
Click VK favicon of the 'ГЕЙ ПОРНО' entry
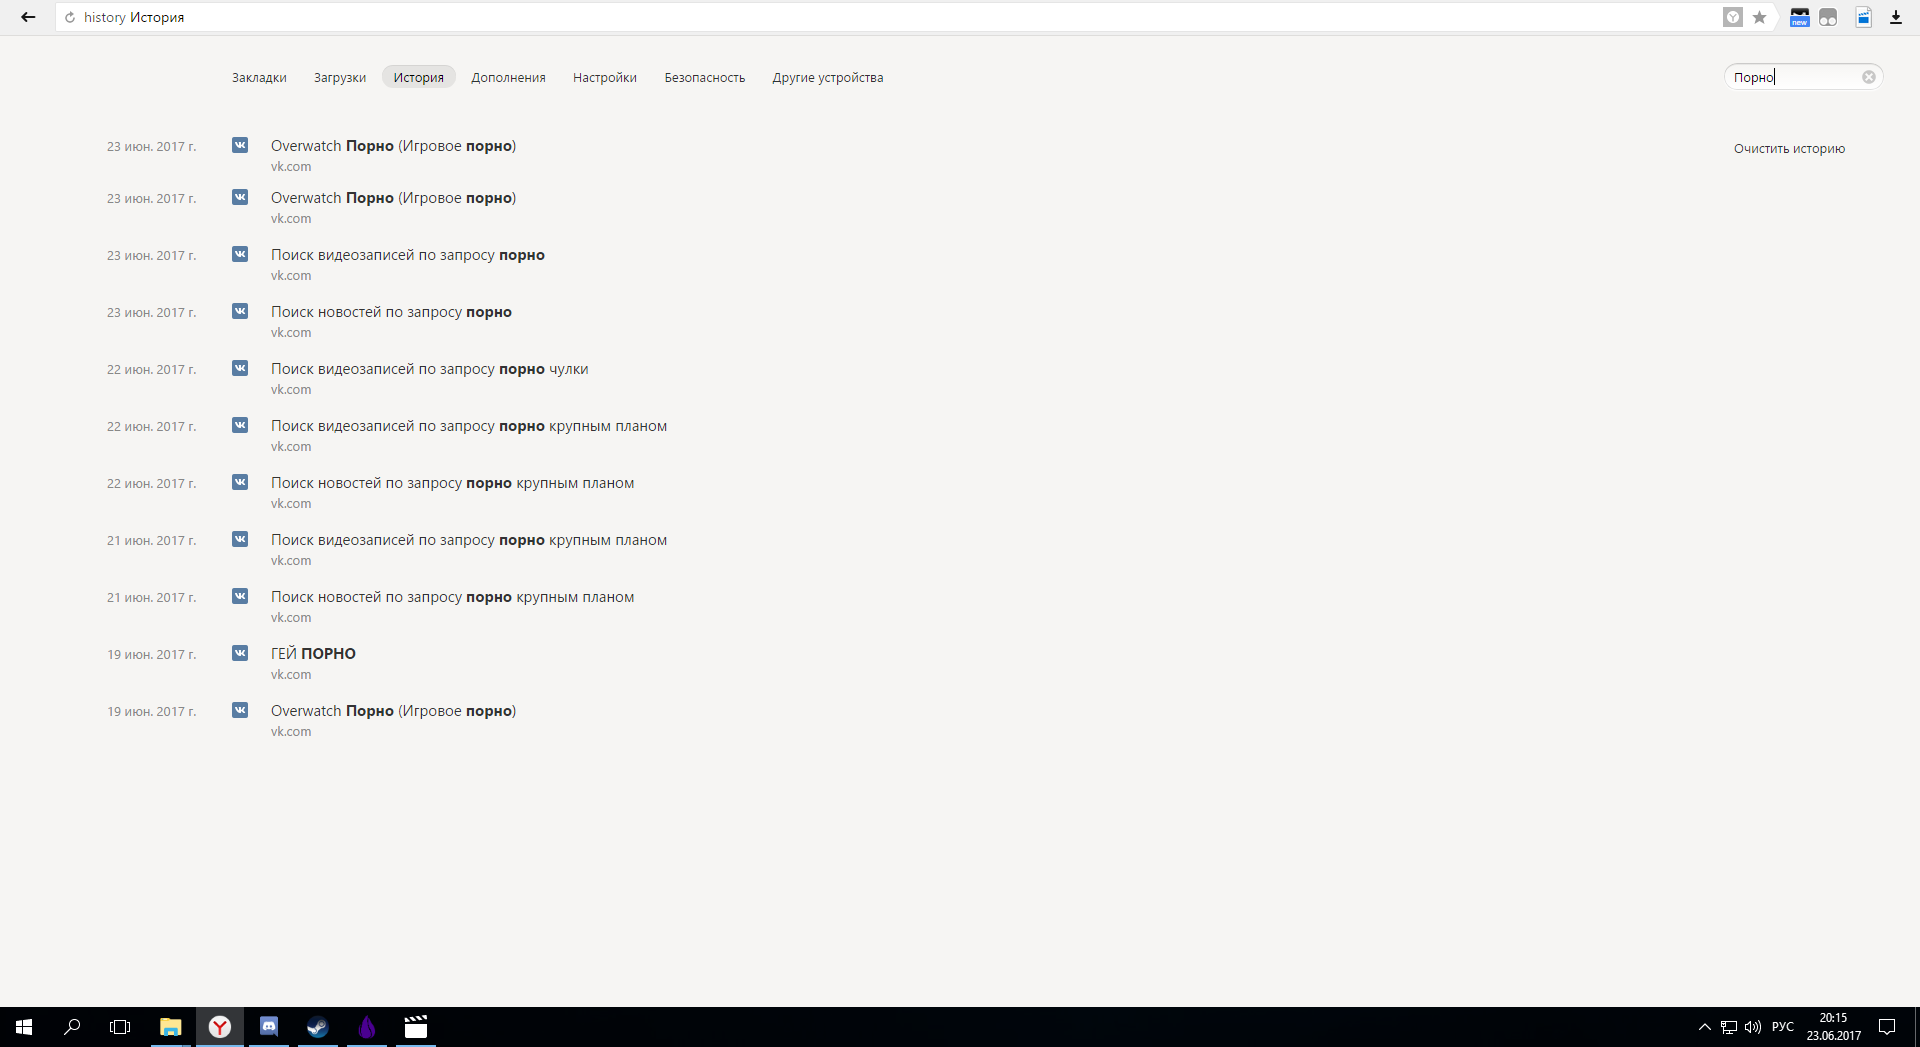click(240, 653)
